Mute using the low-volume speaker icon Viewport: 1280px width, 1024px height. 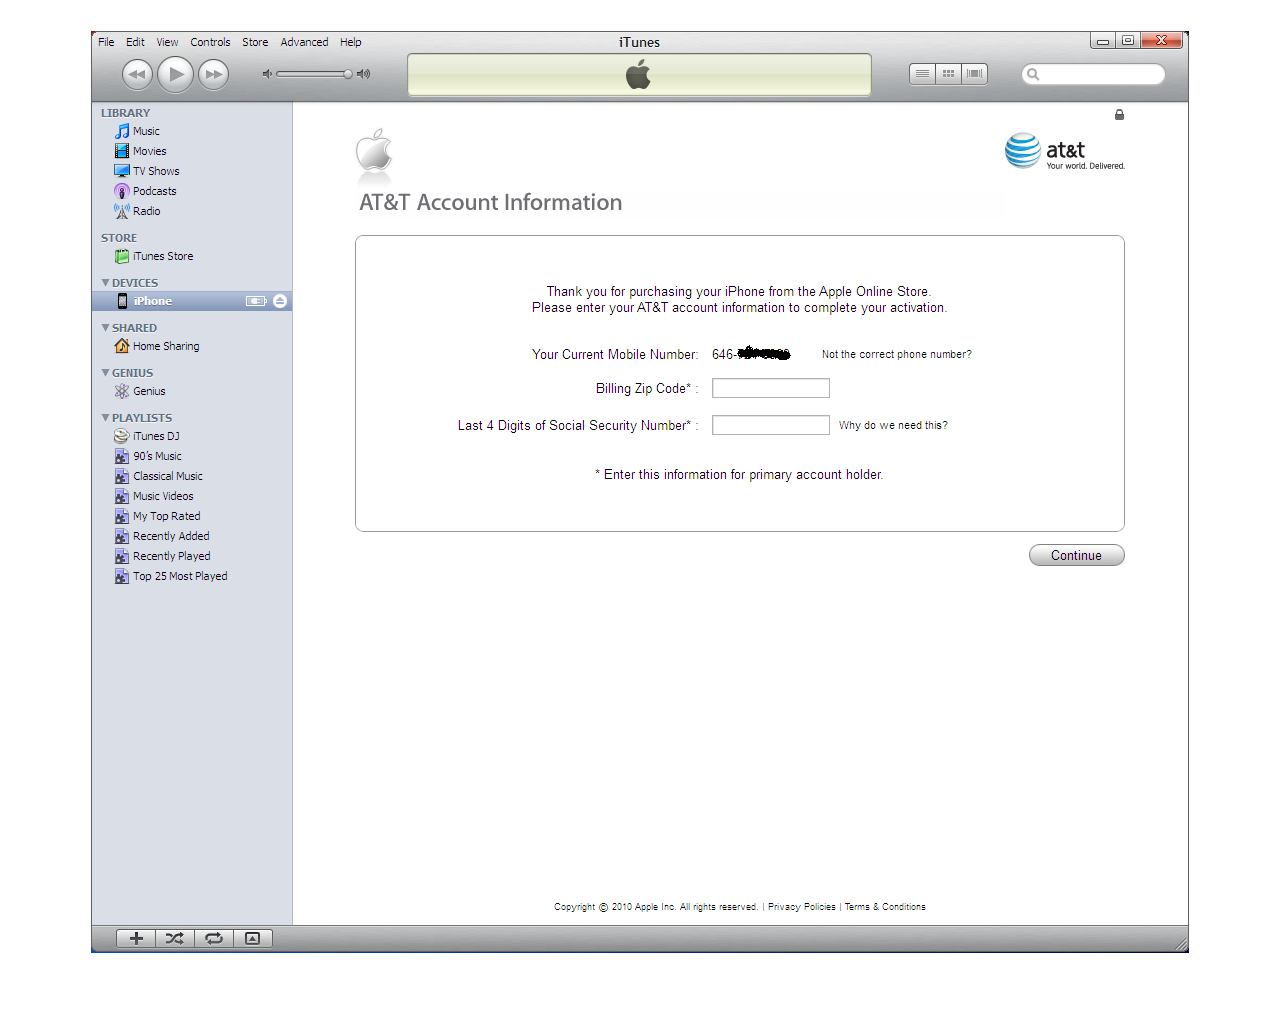click(x=267, y=74)
